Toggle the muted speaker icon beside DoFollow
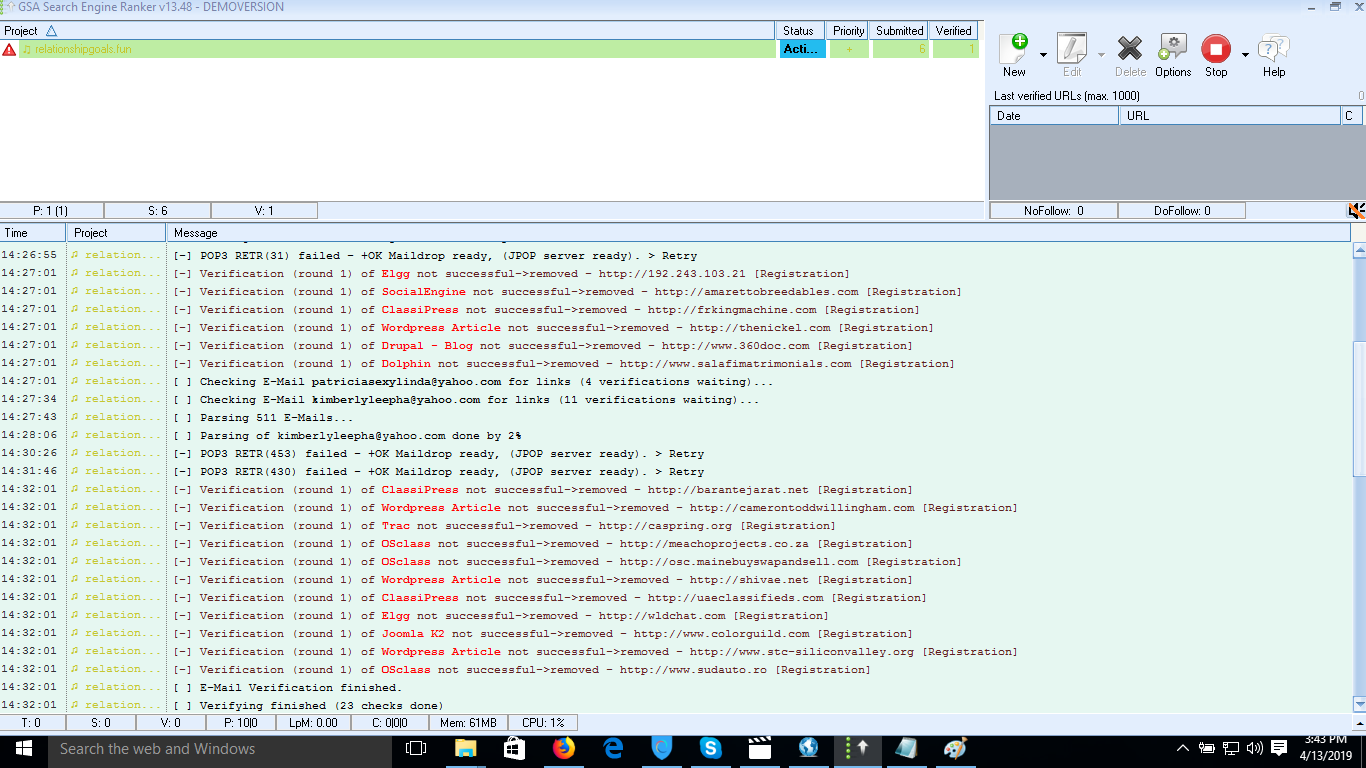 pos(1356,211)
